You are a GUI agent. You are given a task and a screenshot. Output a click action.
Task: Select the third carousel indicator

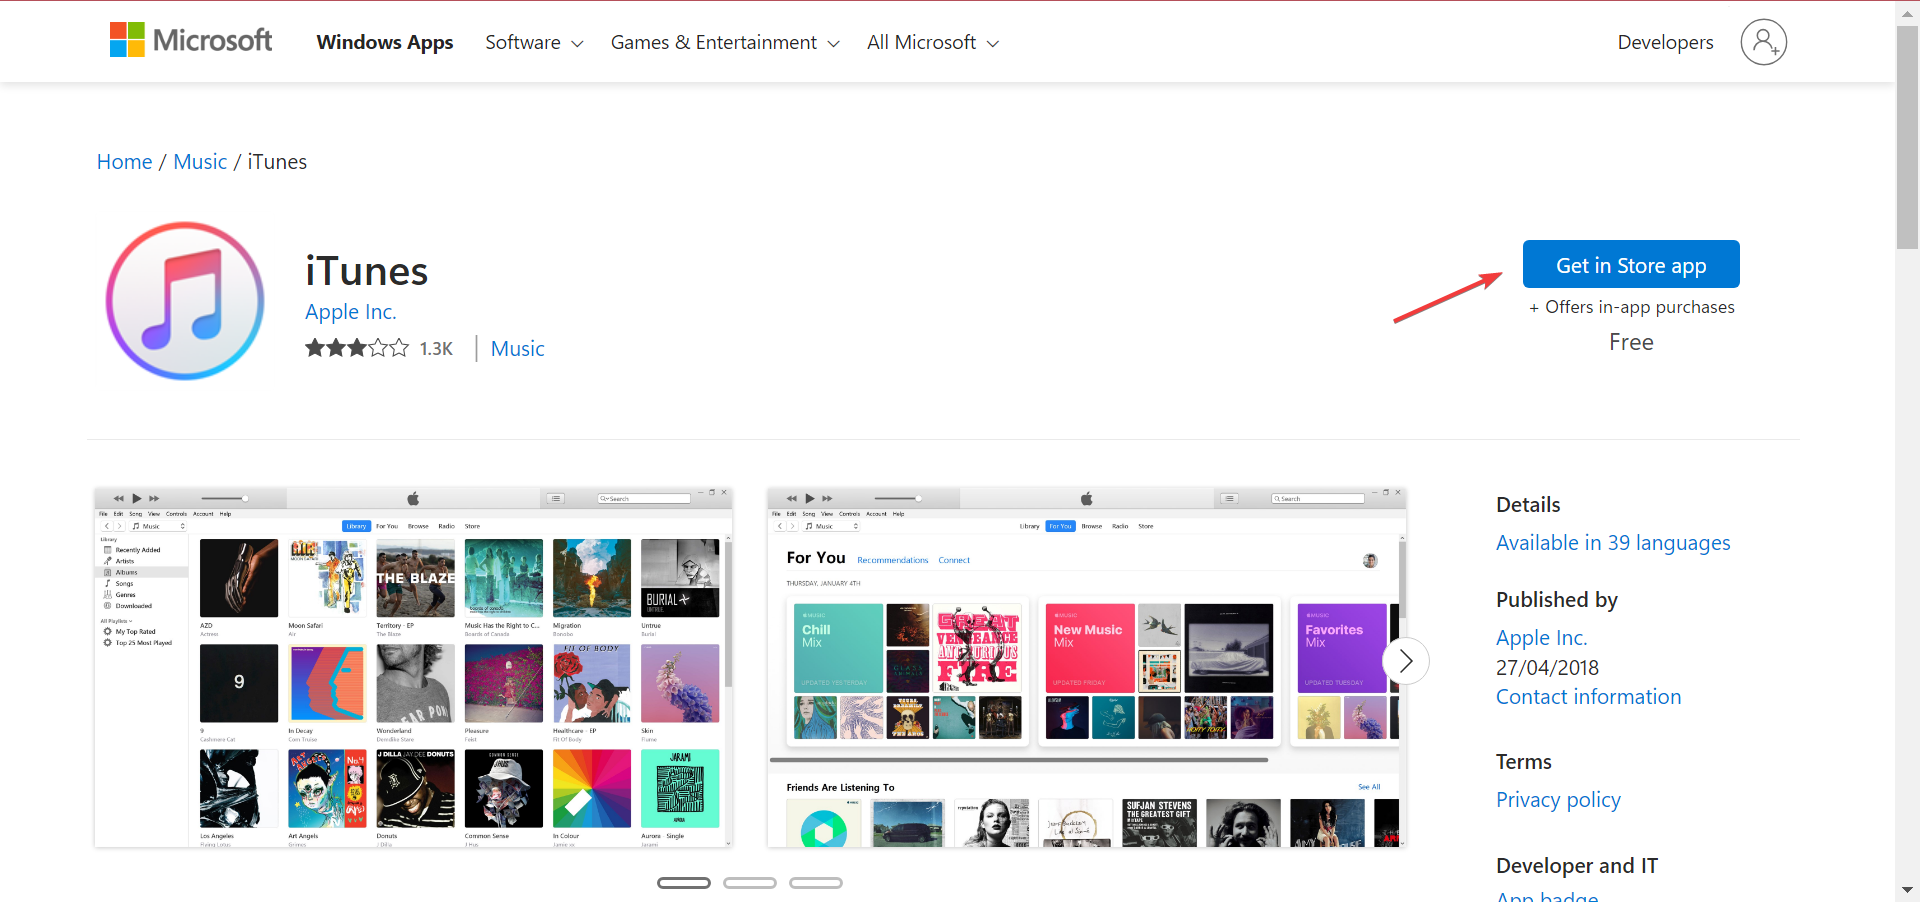coord(816,883)
